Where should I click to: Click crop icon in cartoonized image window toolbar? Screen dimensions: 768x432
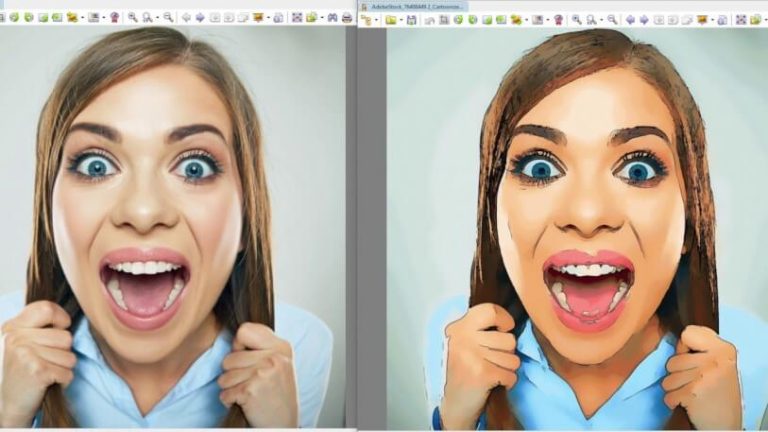(x=444, y=20)
